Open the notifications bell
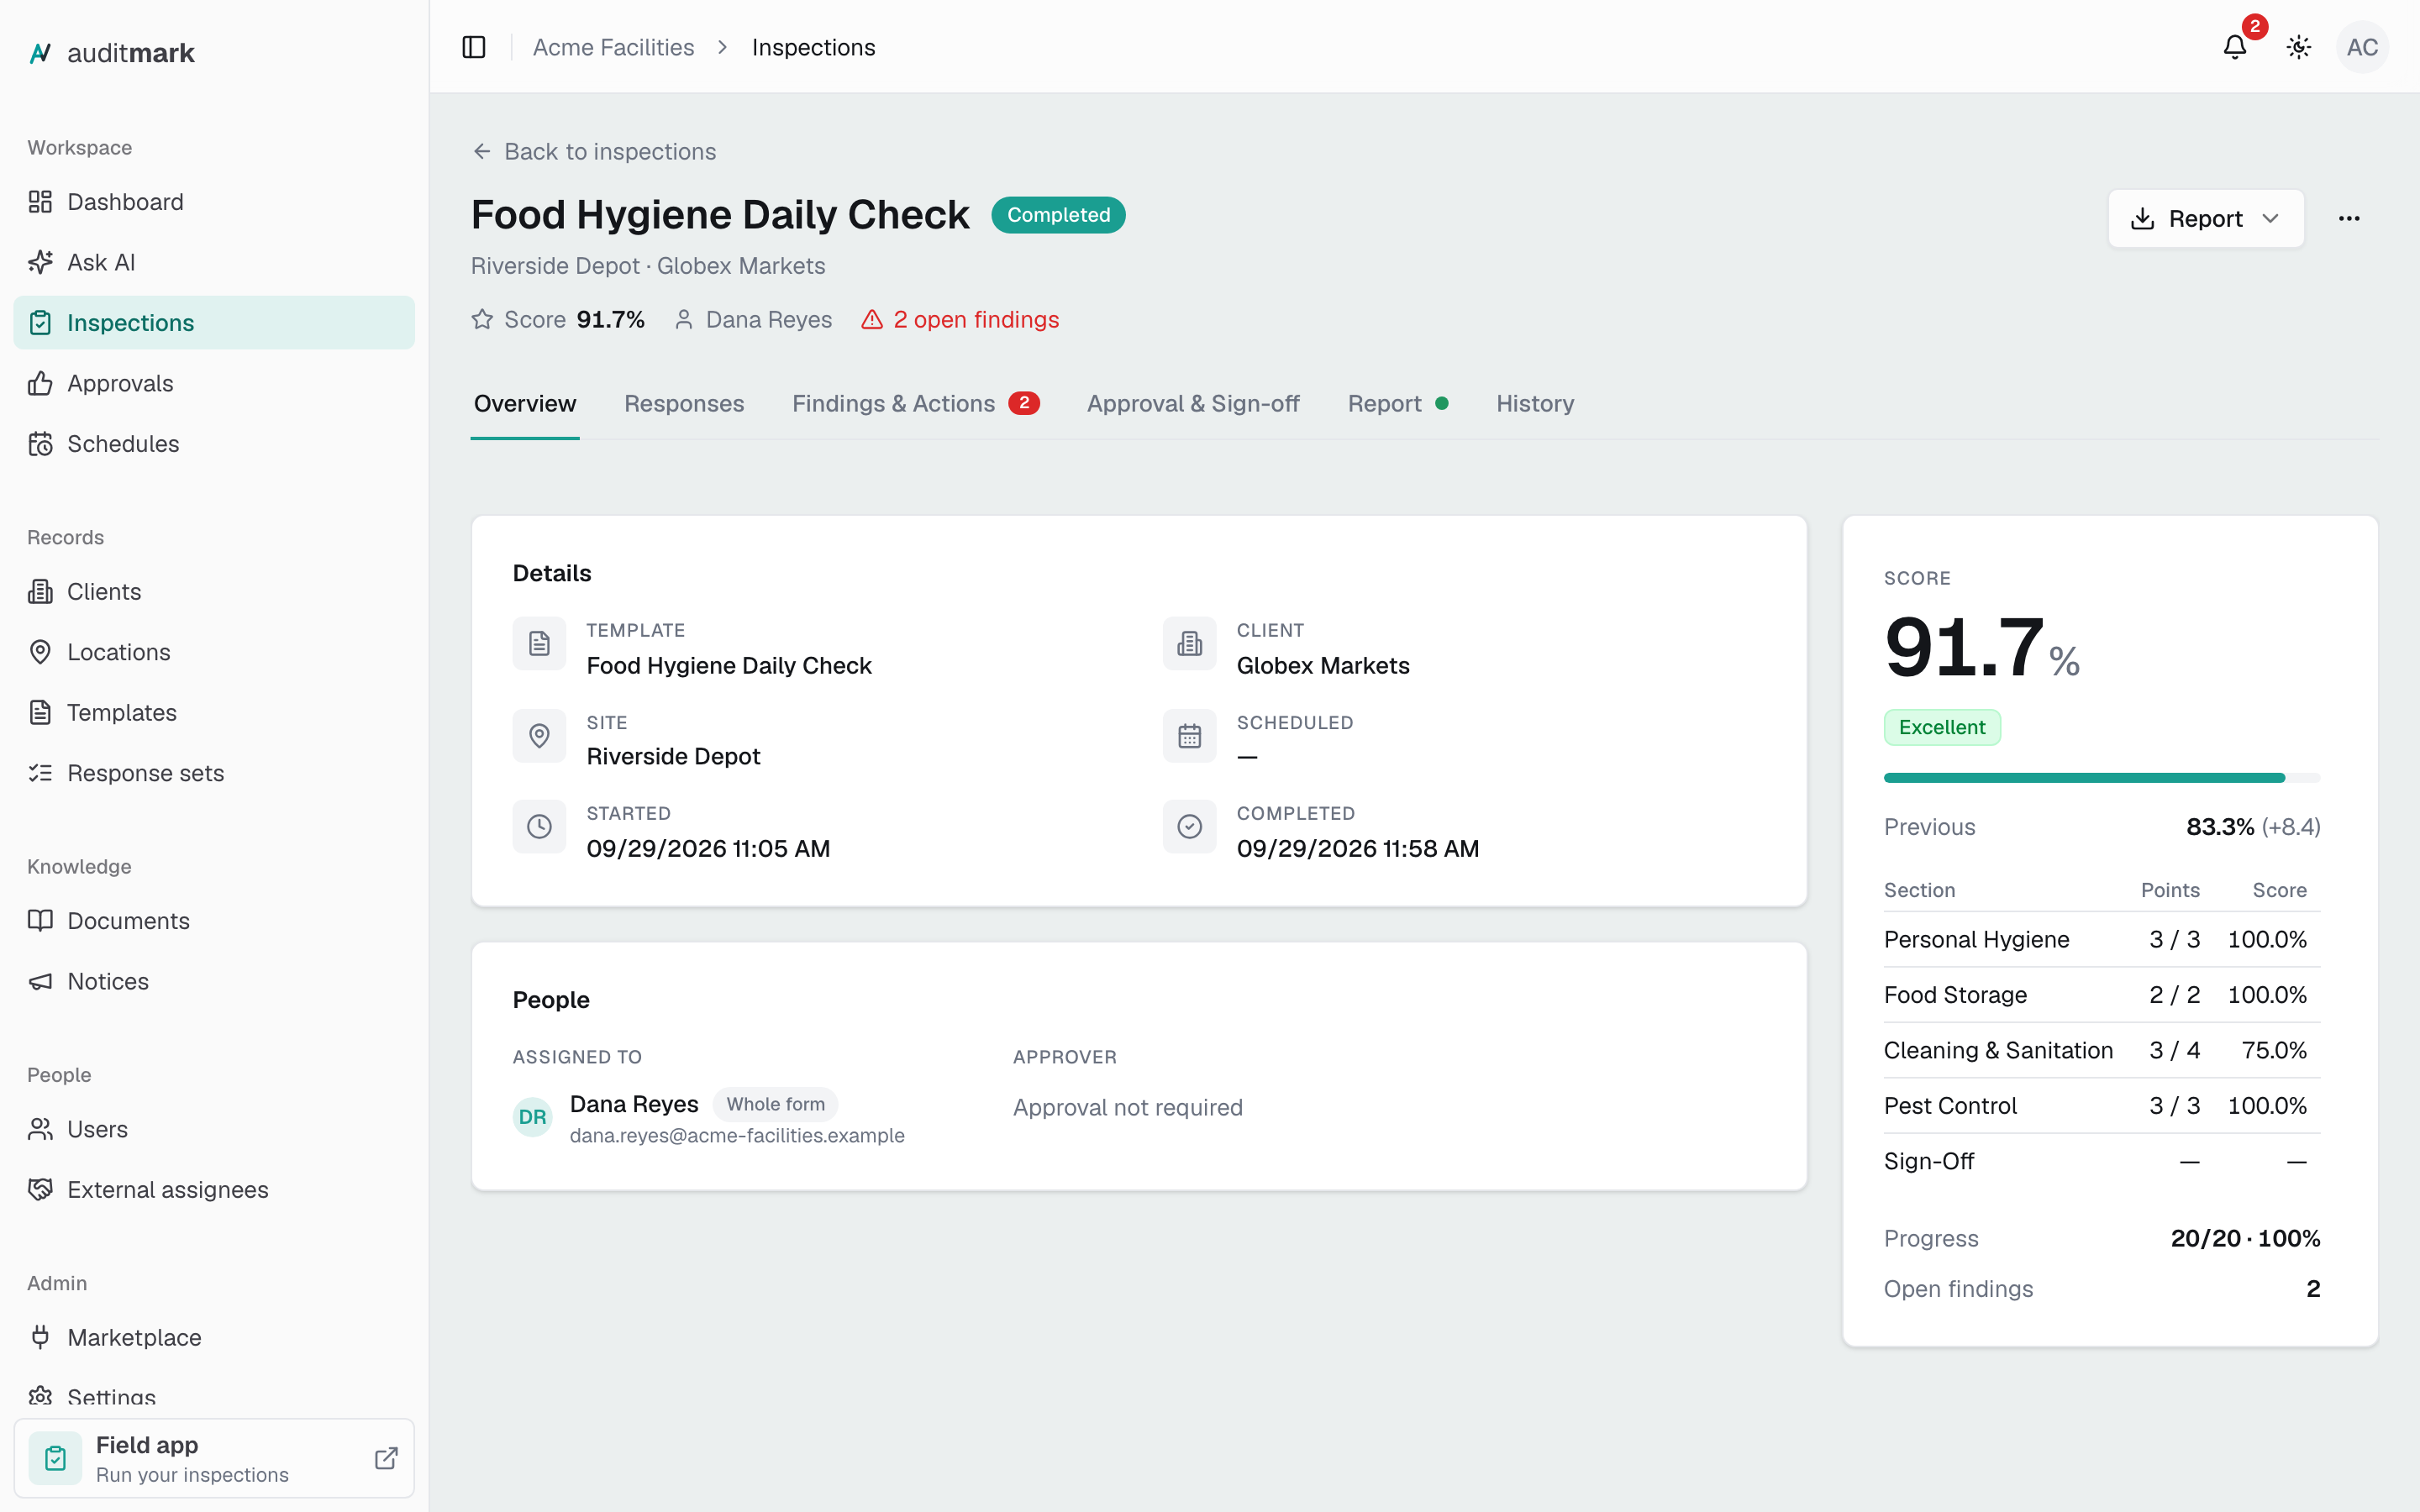This screenshot has width=2420, height=1512. point(2235,47)
